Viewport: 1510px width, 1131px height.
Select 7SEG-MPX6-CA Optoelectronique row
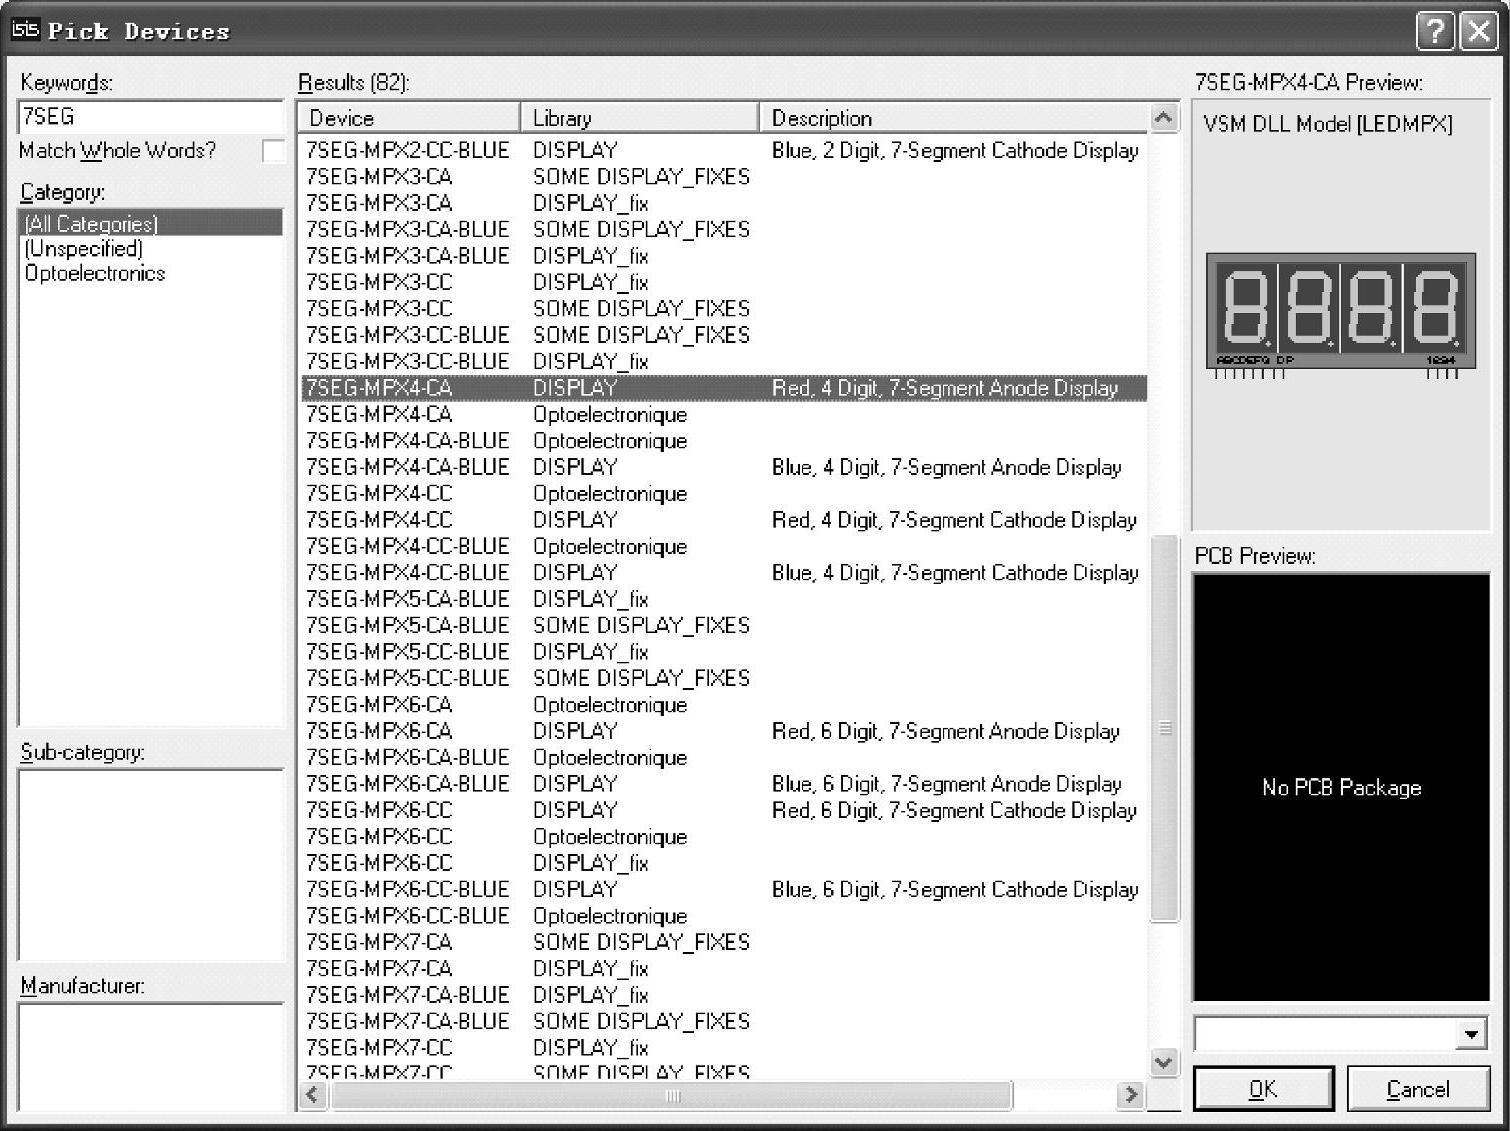pyautogui.click(x=724, y=705)
